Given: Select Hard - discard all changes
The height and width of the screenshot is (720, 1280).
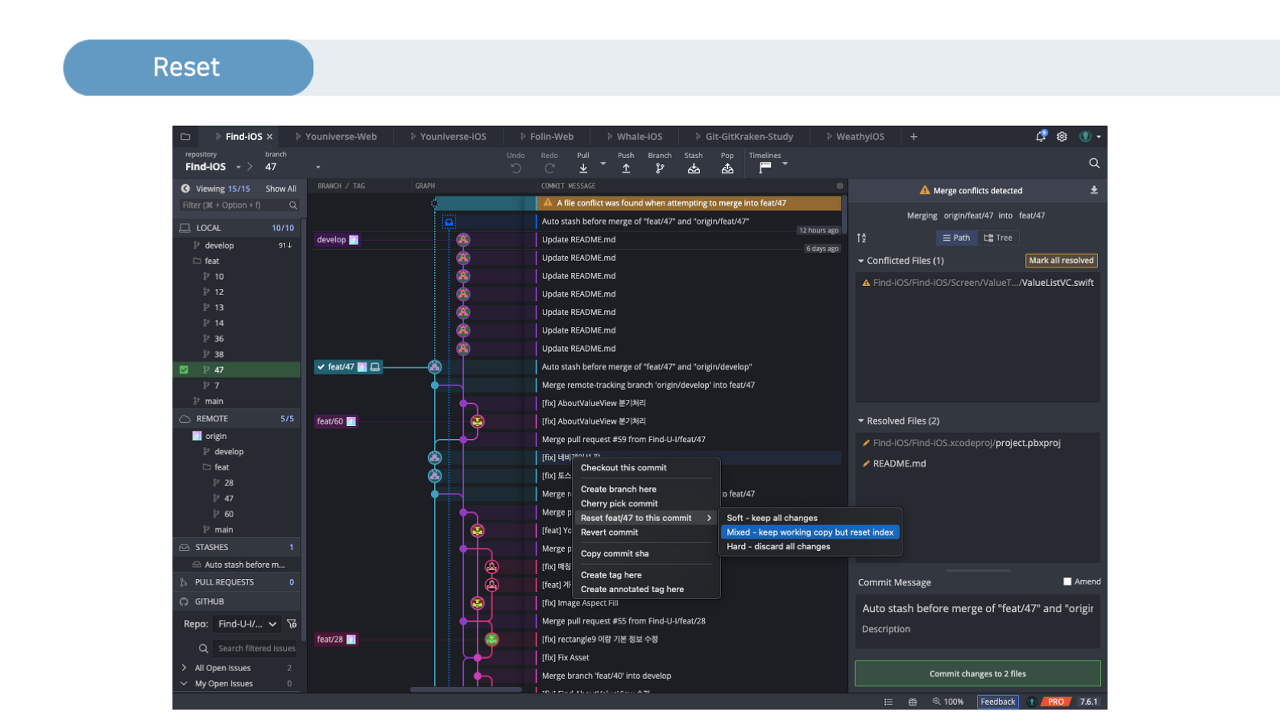Looking at the screenshot, I should pyautogui.click(x=779, y=547).
